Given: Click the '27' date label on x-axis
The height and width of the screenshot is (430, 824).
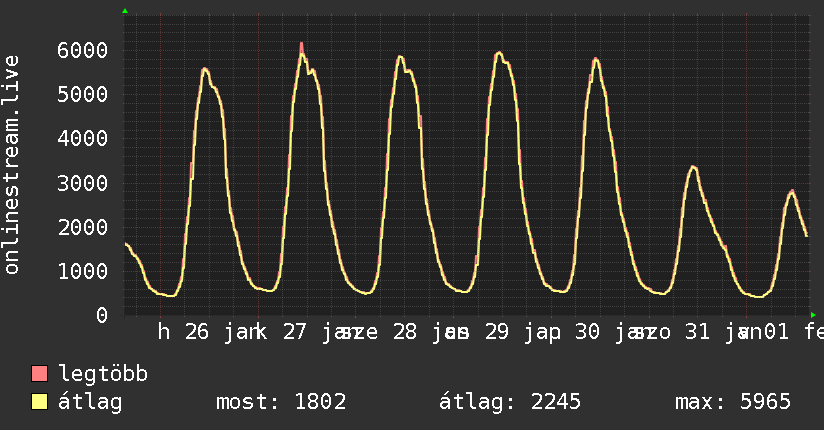Looking at the screenshot, I should click(x=294, y=332).
